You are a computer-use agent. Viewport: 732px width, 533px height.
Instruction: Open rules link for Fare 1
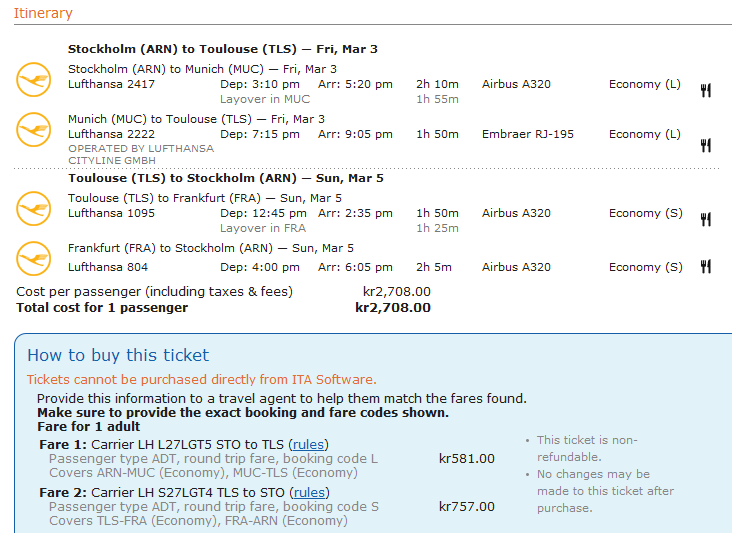click(x=308, y=444)
